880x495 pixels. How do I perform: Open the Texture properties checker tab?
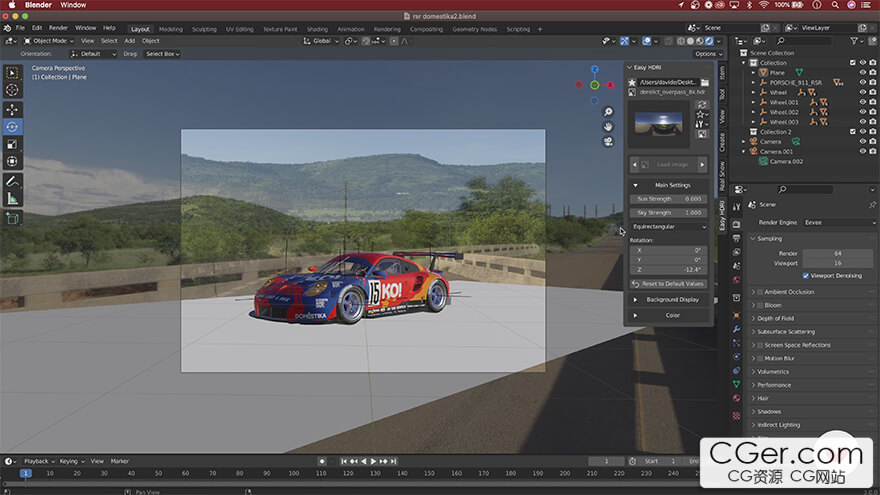click(x=736, y=416)
